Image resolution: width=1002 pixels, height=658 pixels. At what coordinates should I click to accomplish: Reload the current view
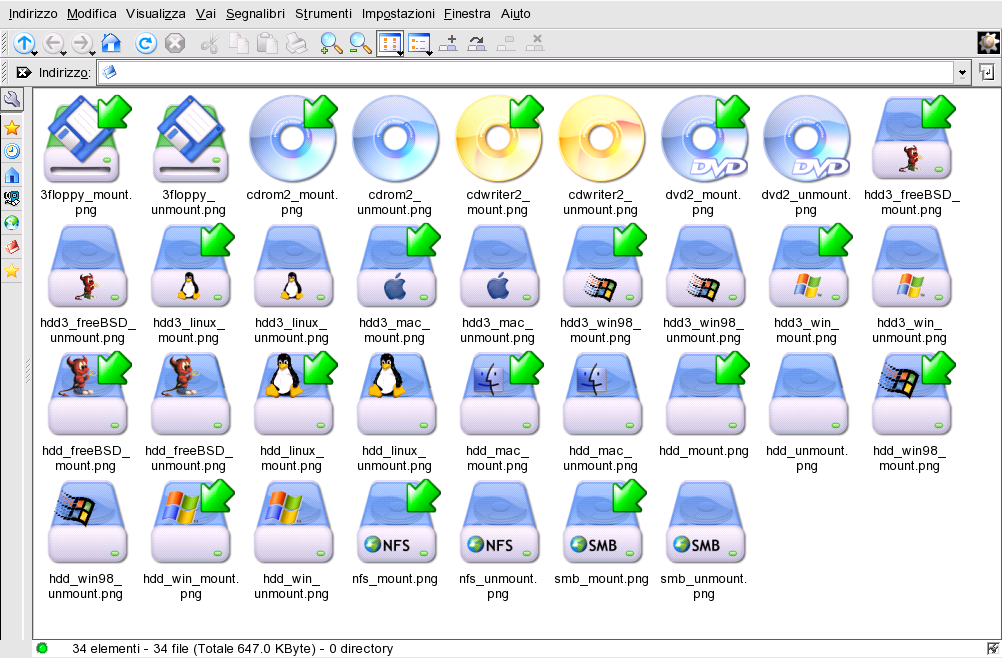[x=146, y=43]
